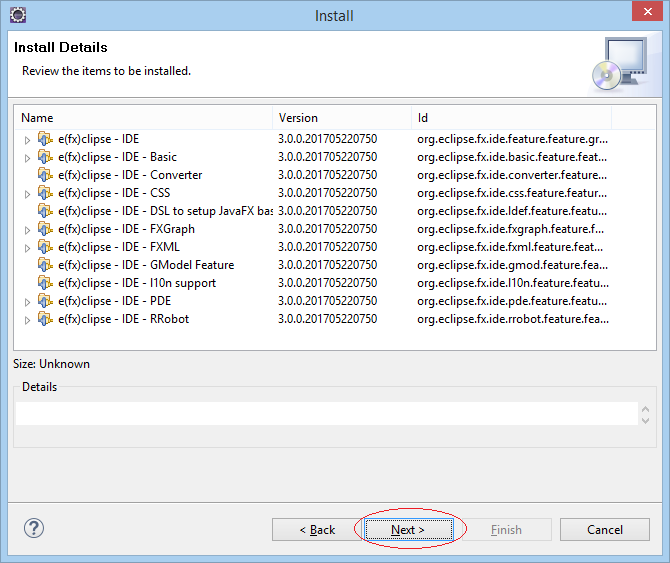Go back with the < Back button
This screenshot has width=670, height=563.
[x=317, y=530]
